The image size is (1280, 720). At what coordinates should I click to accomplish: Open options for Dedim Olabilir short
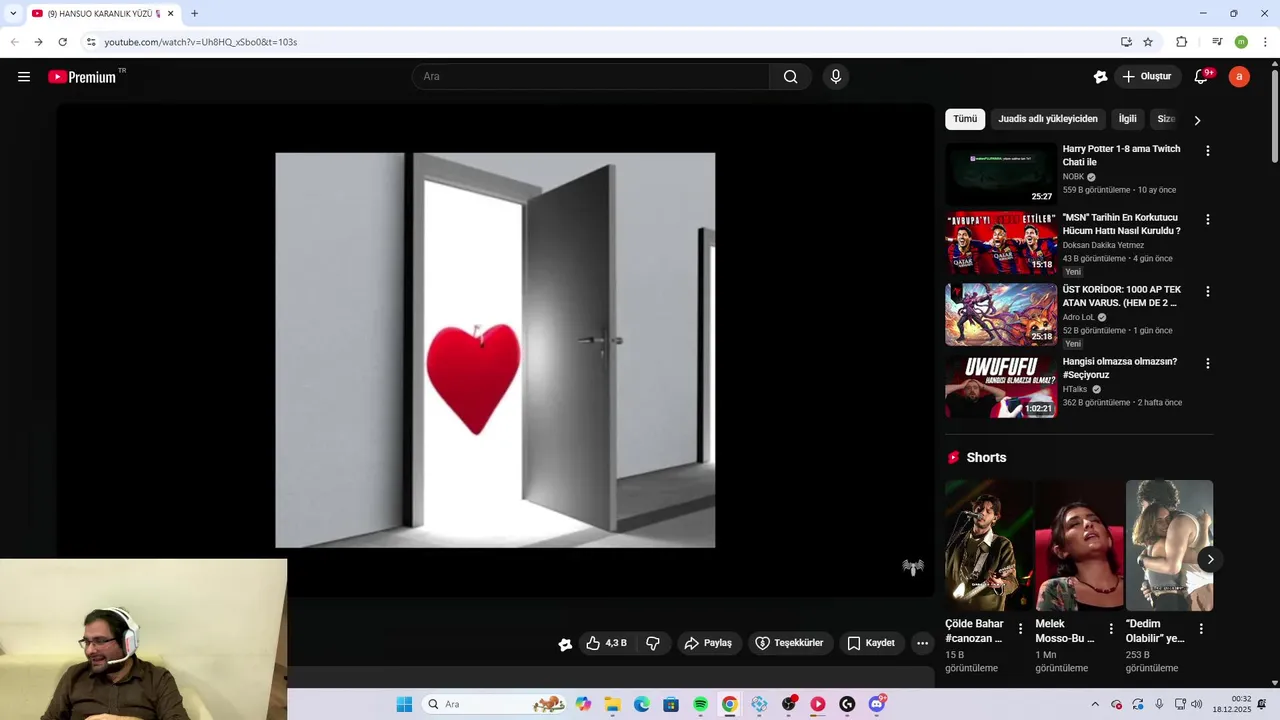(1201, 629)
